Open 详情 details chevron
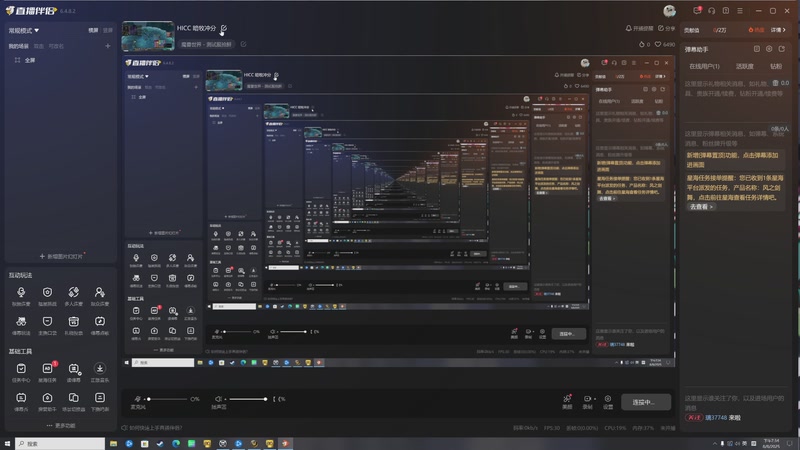 pyautogui.click(x=779, y=30)
